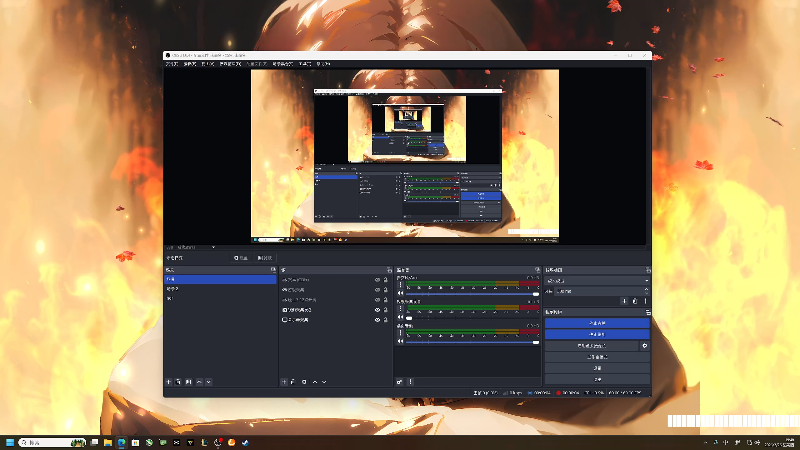Open the Help menu in OBS
Image resolution: width=800 pixels, height=450 pixels.
click(323, 64)
